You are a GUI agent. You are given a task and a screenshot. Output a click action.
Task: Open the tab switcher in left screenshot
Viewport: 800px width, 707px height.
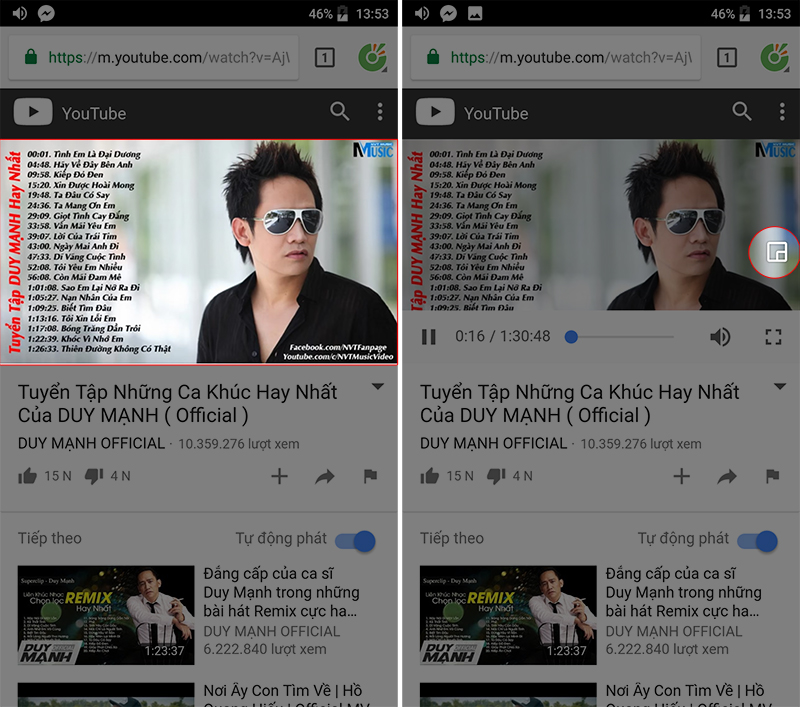325,58
